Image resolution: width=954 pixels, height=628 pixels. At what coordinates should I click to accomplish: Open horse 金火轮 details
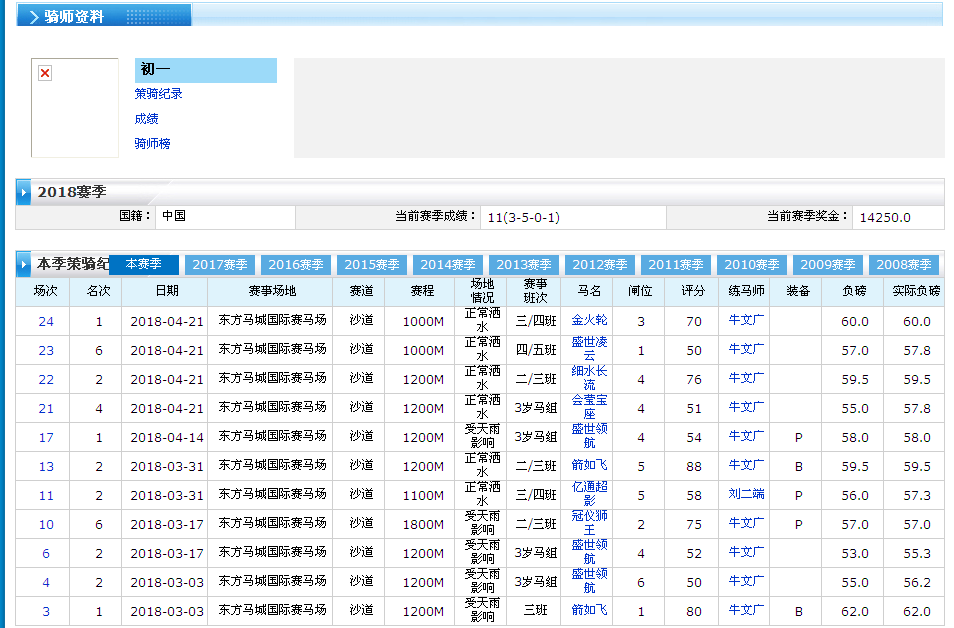pyautogui.click(x=589, y=321)
